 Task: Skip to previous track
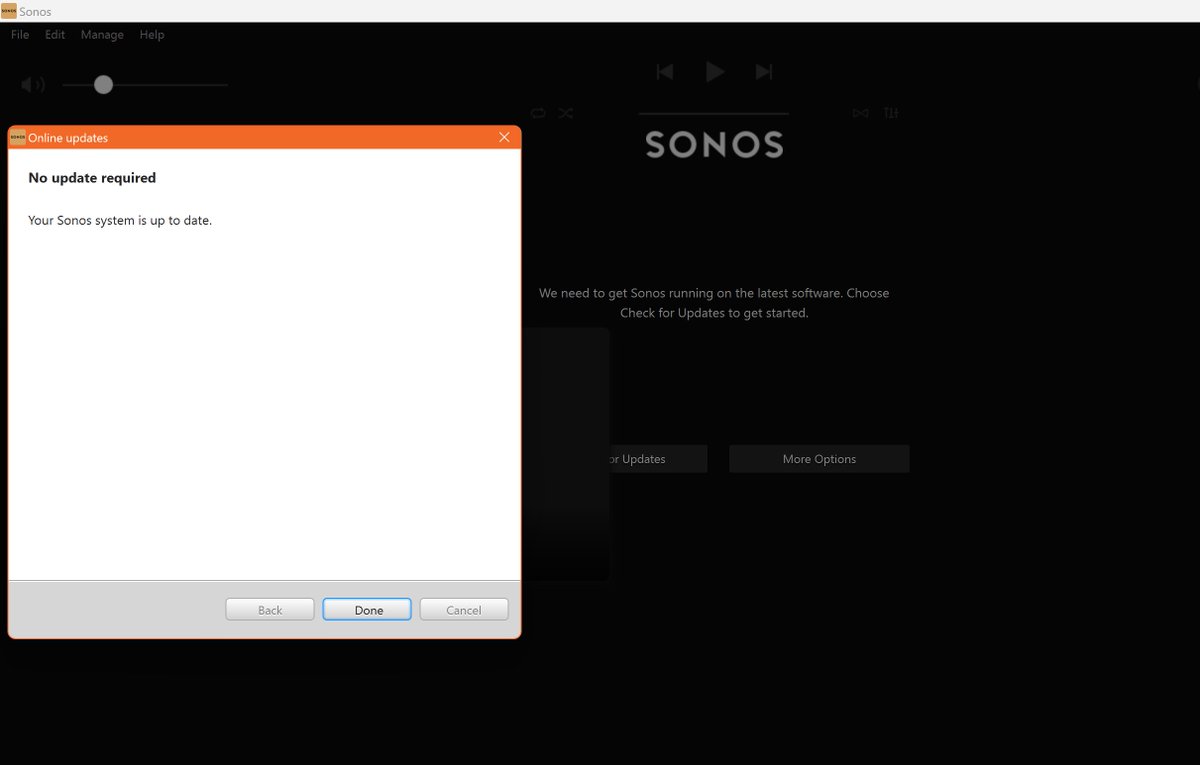tap(665, 72)
